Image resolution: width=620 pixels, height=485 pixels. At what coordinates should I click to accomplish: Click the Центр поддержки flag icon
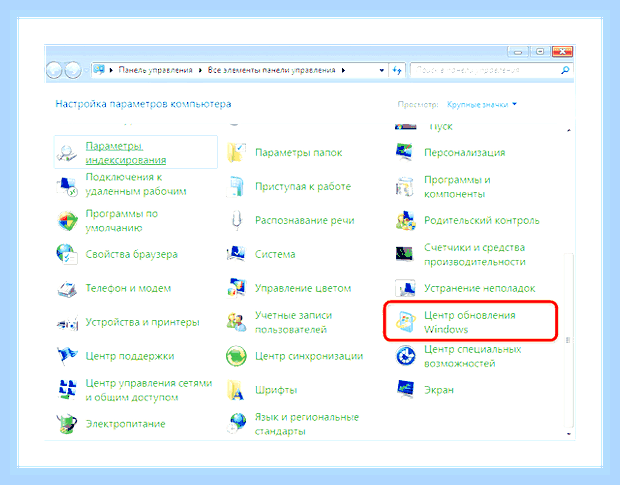coord(67,356)
